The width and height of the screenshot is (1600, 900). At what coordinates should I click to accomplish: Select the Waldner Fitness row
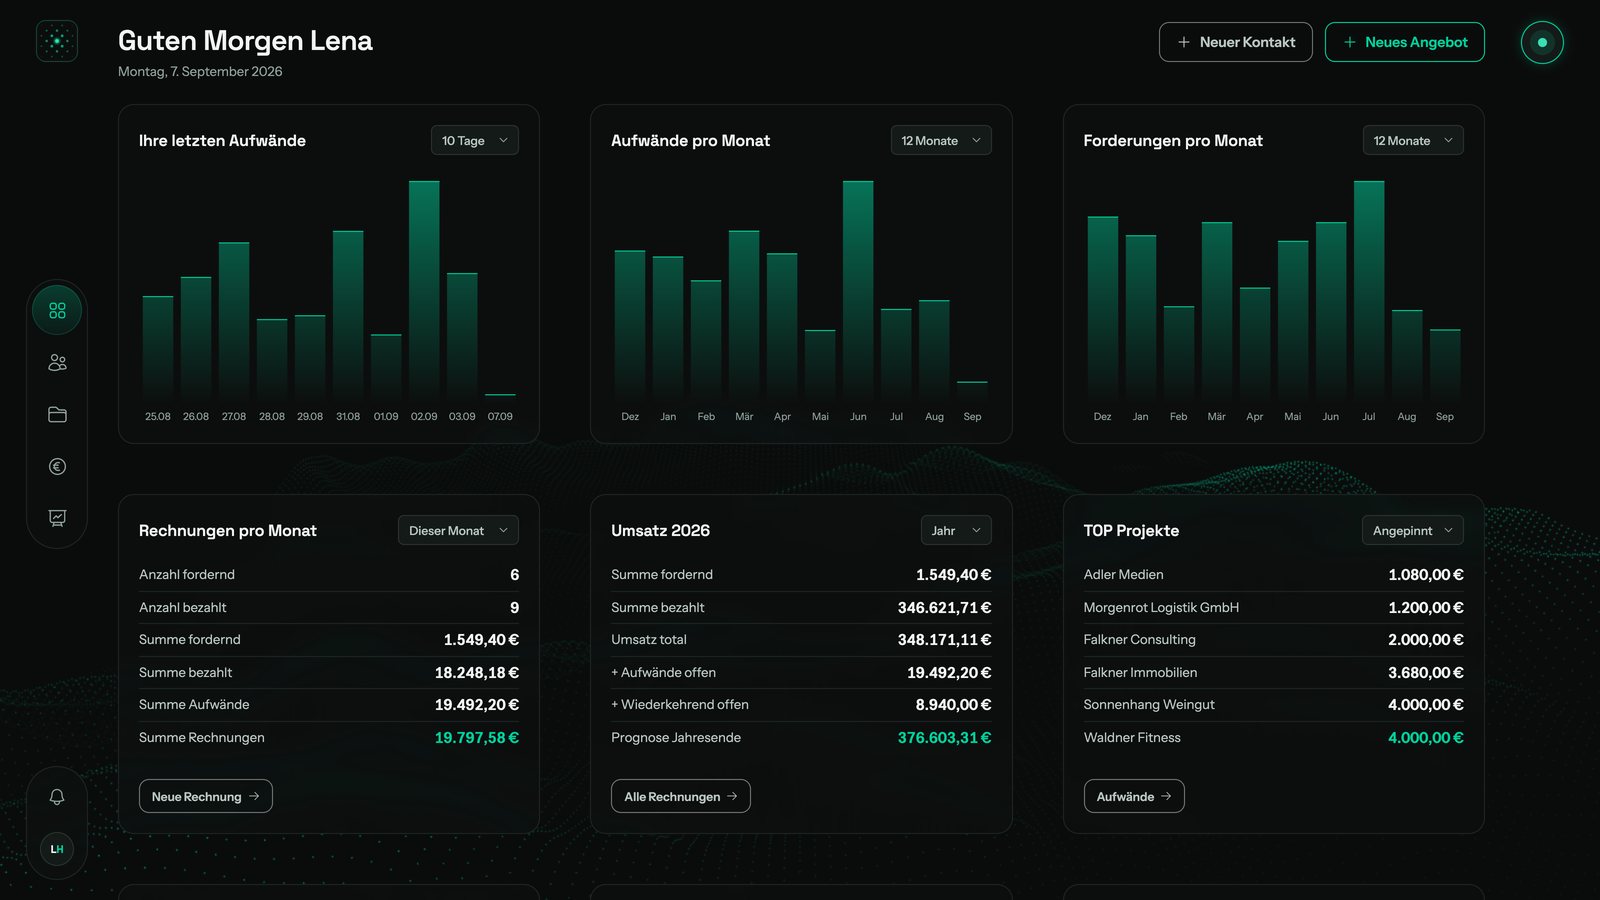pos(1273,737)
